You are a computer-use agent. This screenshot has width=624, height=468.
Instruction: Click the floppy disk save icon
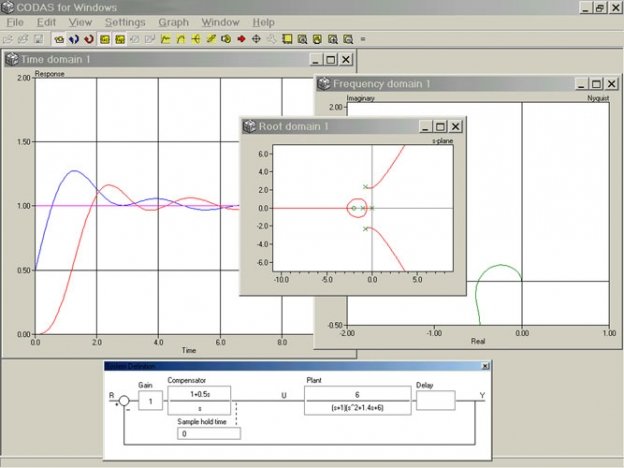37,40
